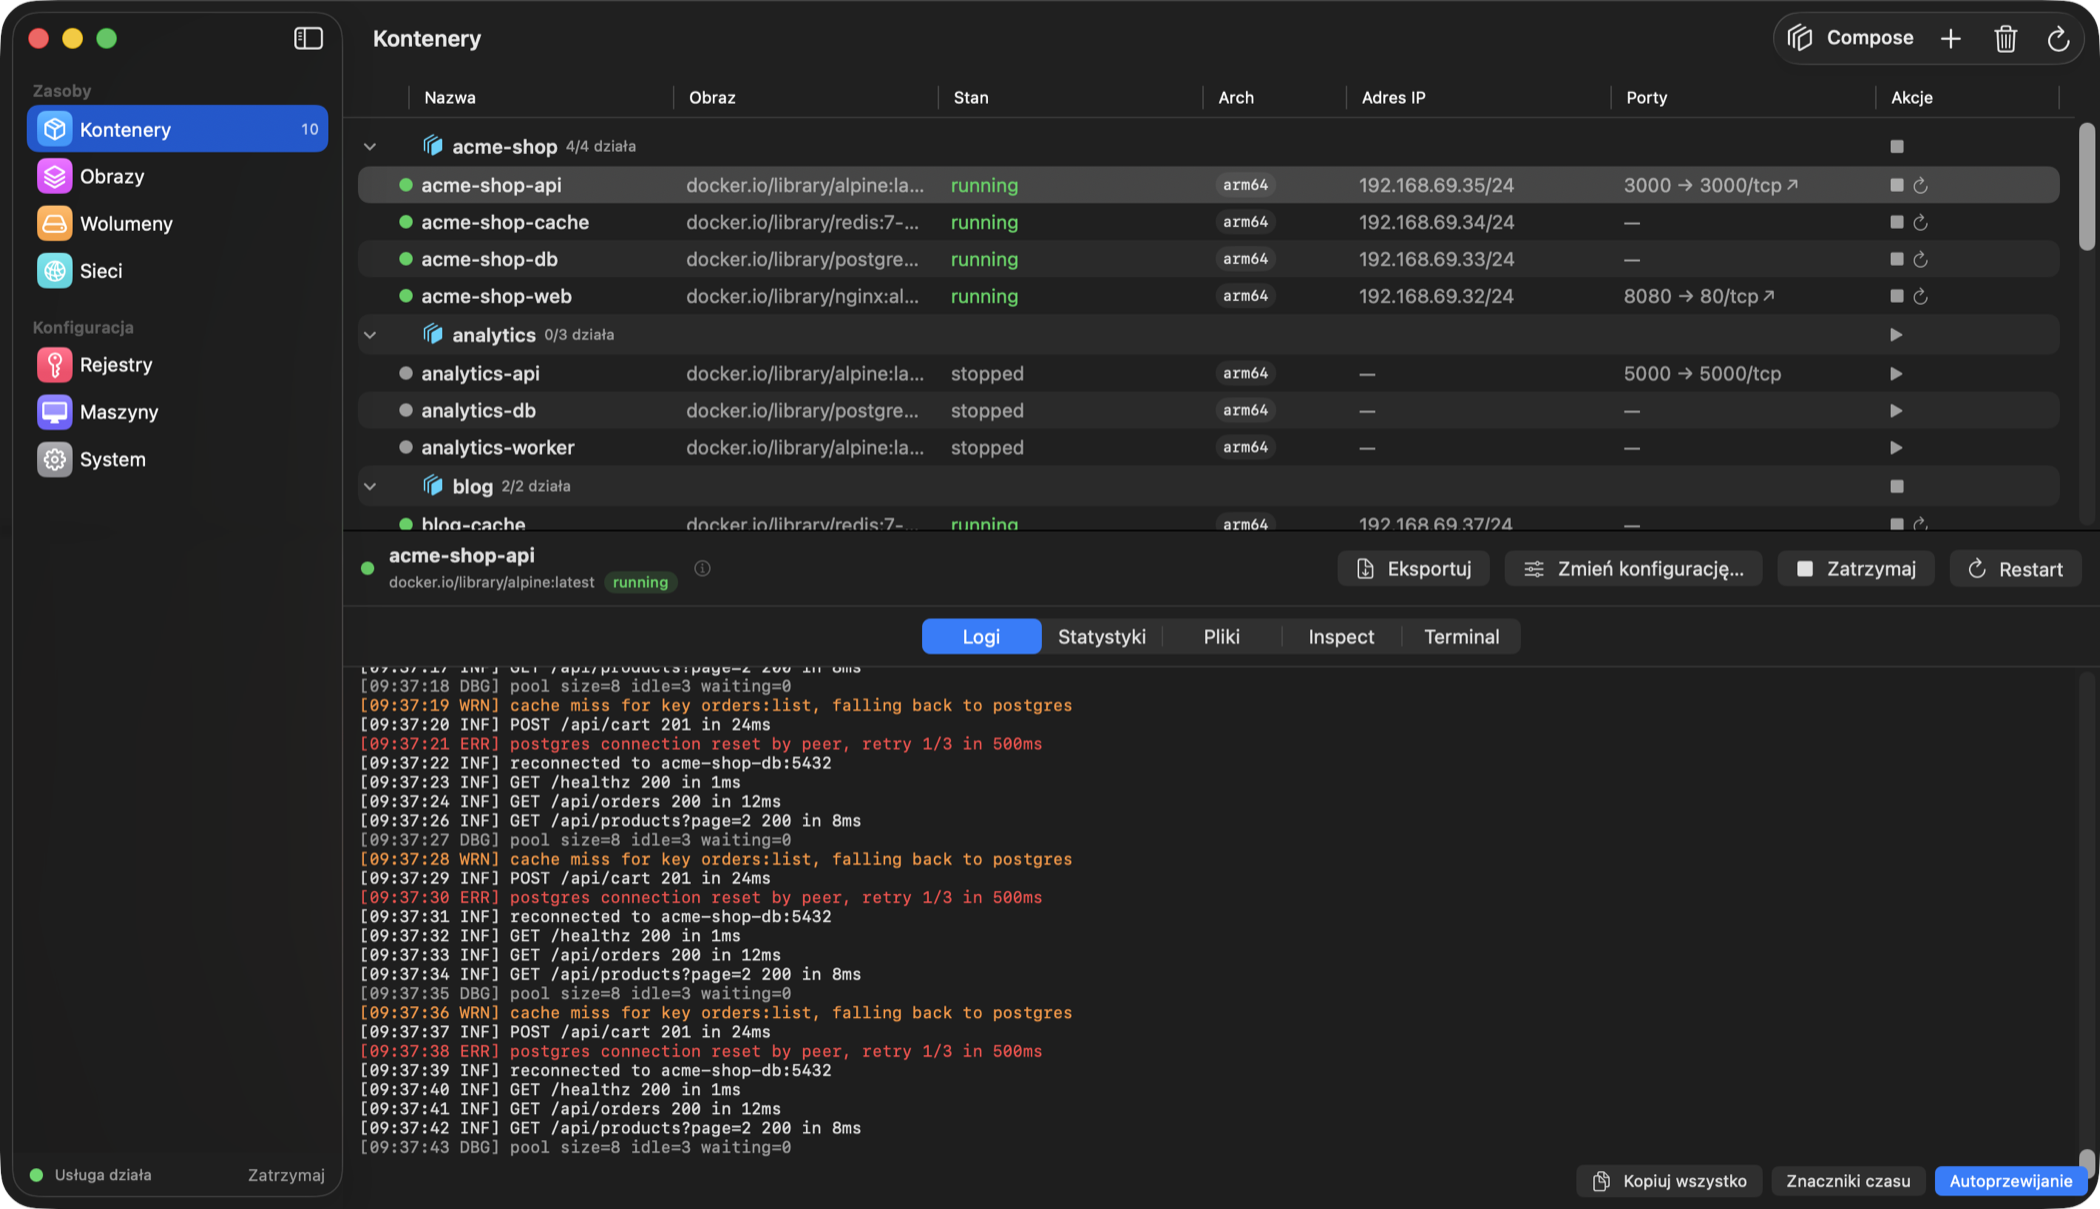Click the Porty column header

coord(1743,97)
